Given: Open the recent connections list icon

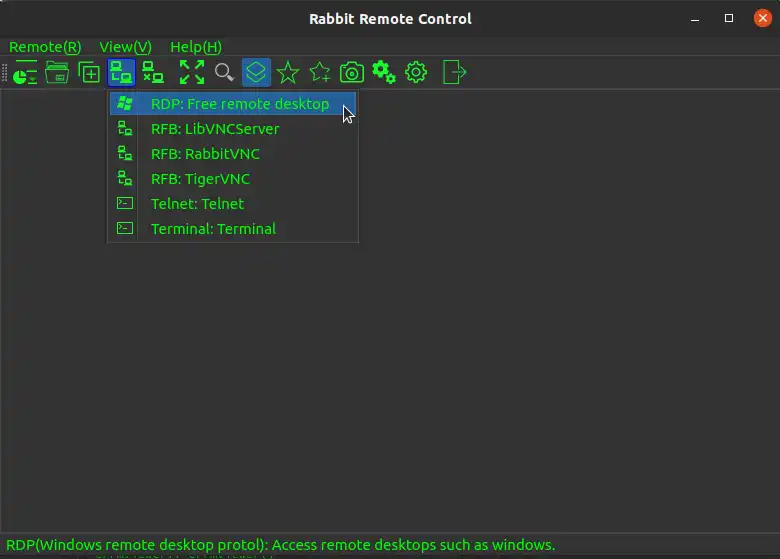Looking at the screenshot, I should pyautogui.click(x=25, y=73).
